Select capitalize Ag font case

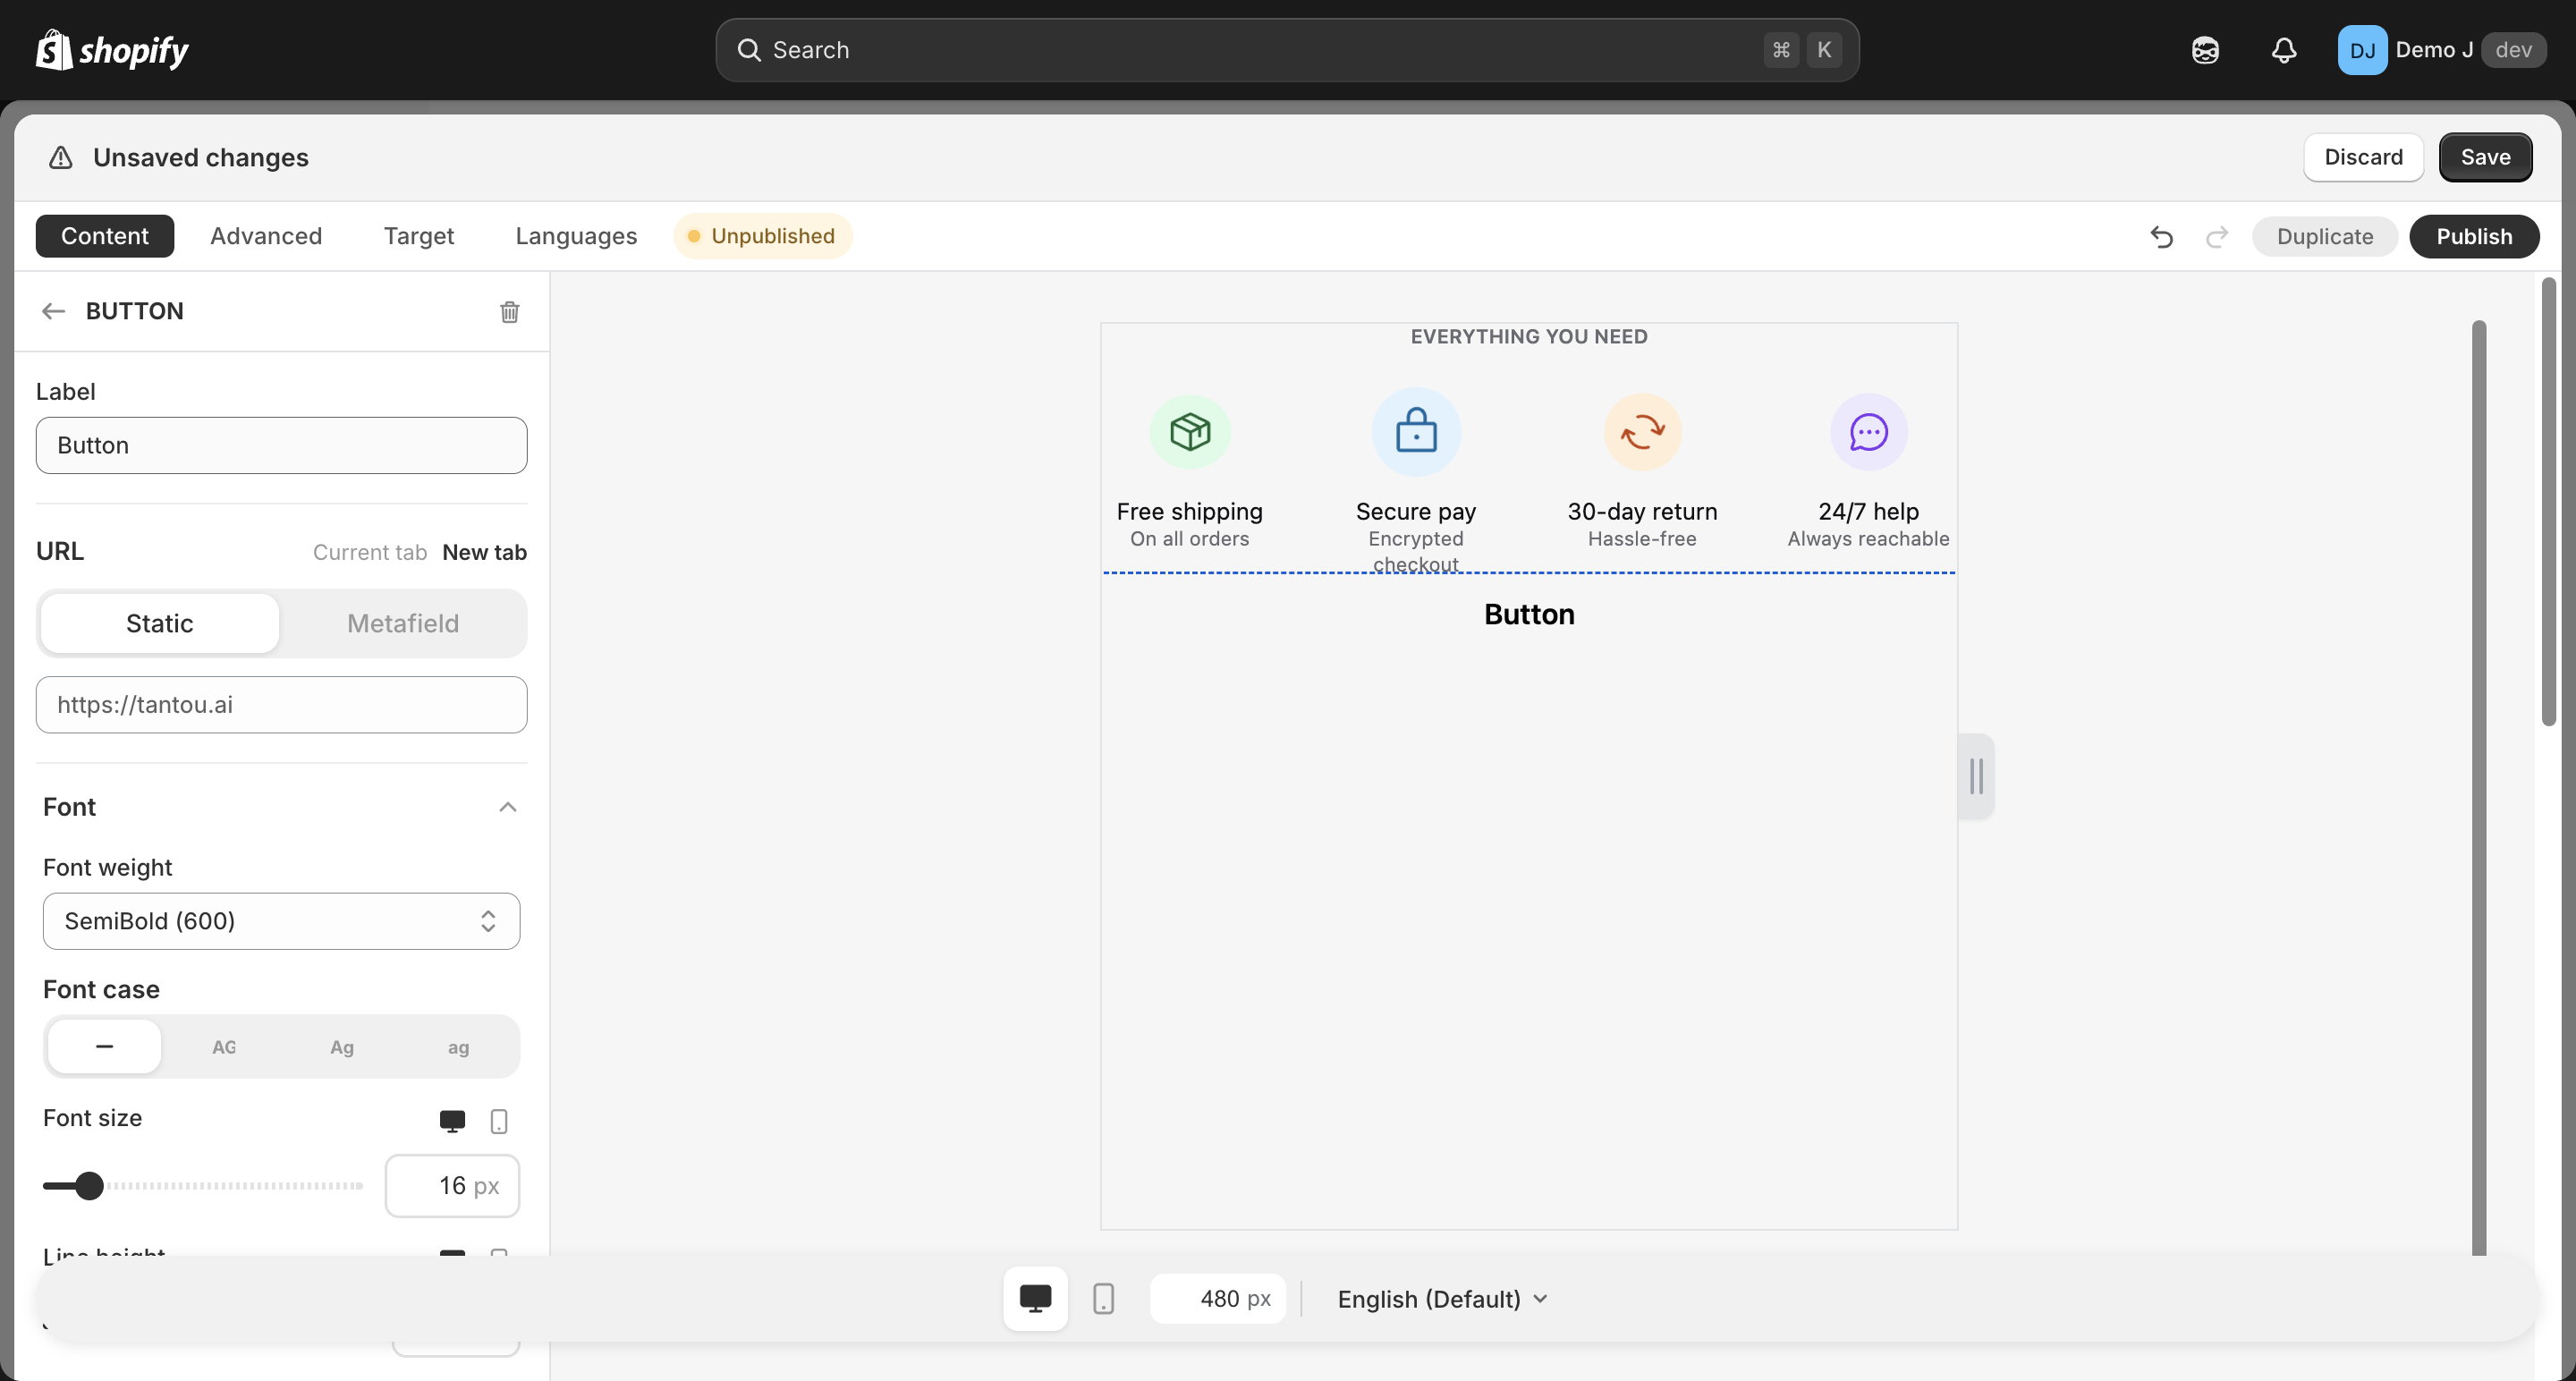(x=342, y=1047)
